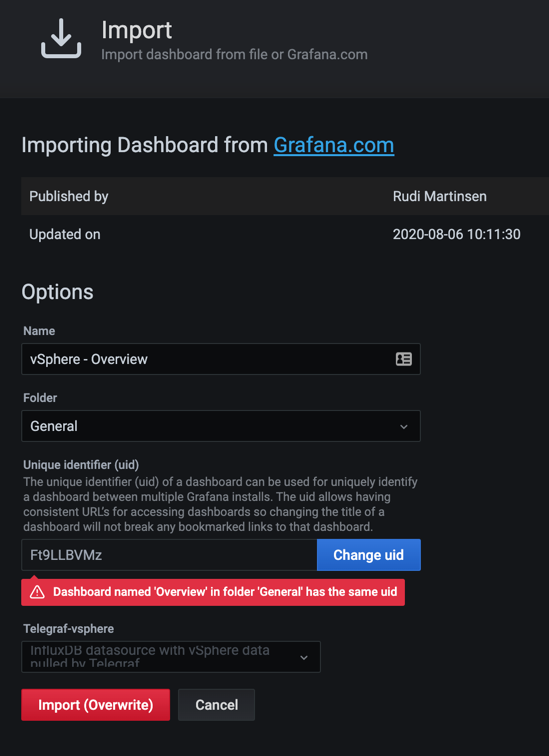The height and width of the screenshot is (756, 549).
Task: Click the Options heading
Action: click(57, 292)
